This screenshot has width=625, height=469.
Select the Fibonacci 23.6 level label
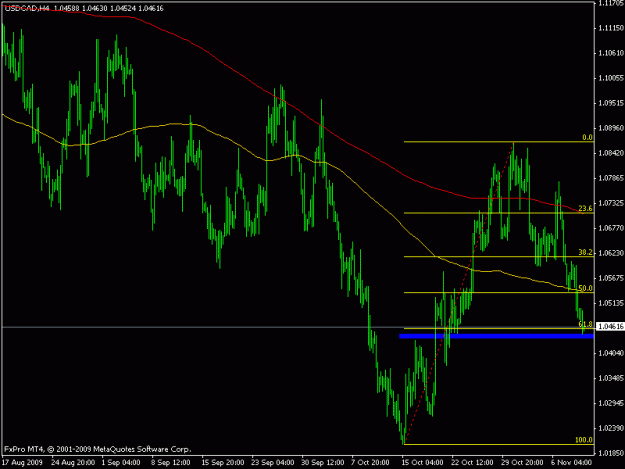[x=585, y=208]
